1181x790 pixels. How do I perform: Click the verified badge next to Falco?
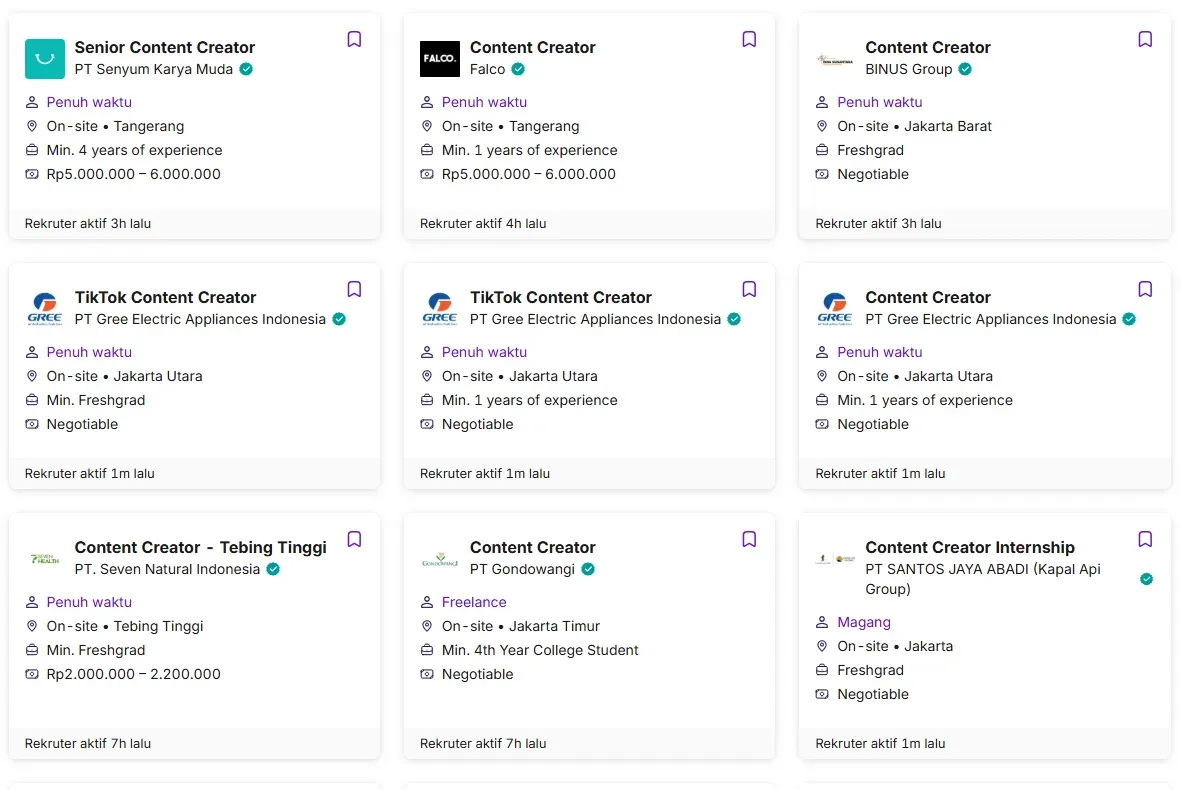tap(518, 70)
